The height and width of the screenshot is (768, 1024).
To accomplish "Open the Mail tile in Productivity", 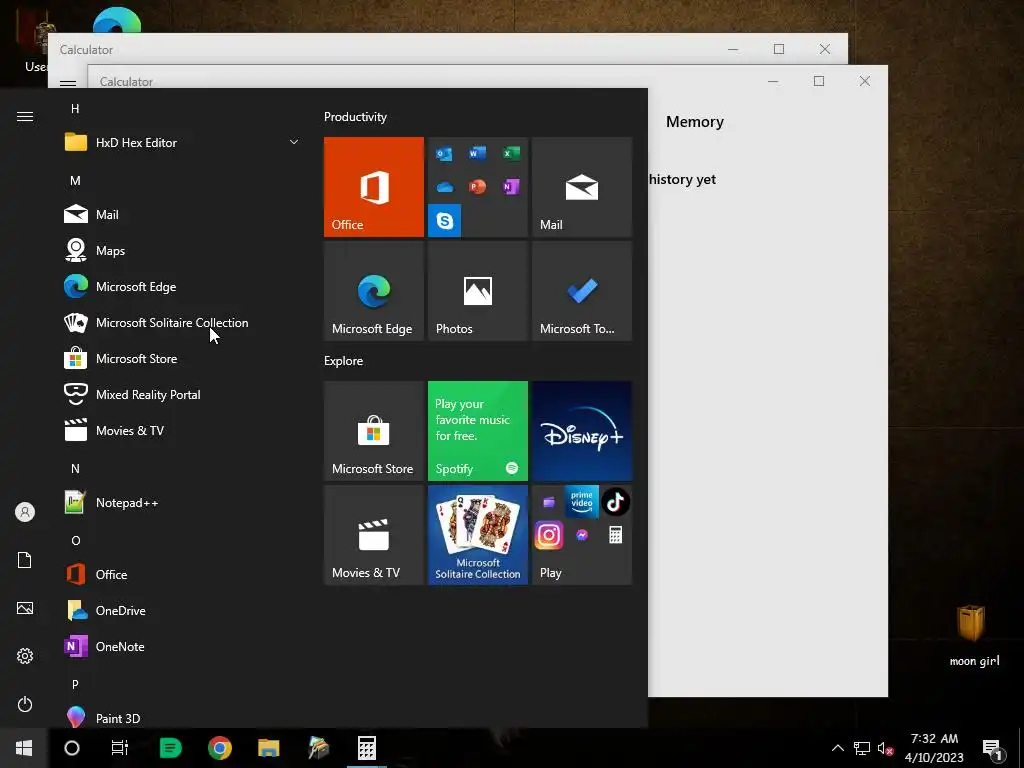I will point(582,187).
